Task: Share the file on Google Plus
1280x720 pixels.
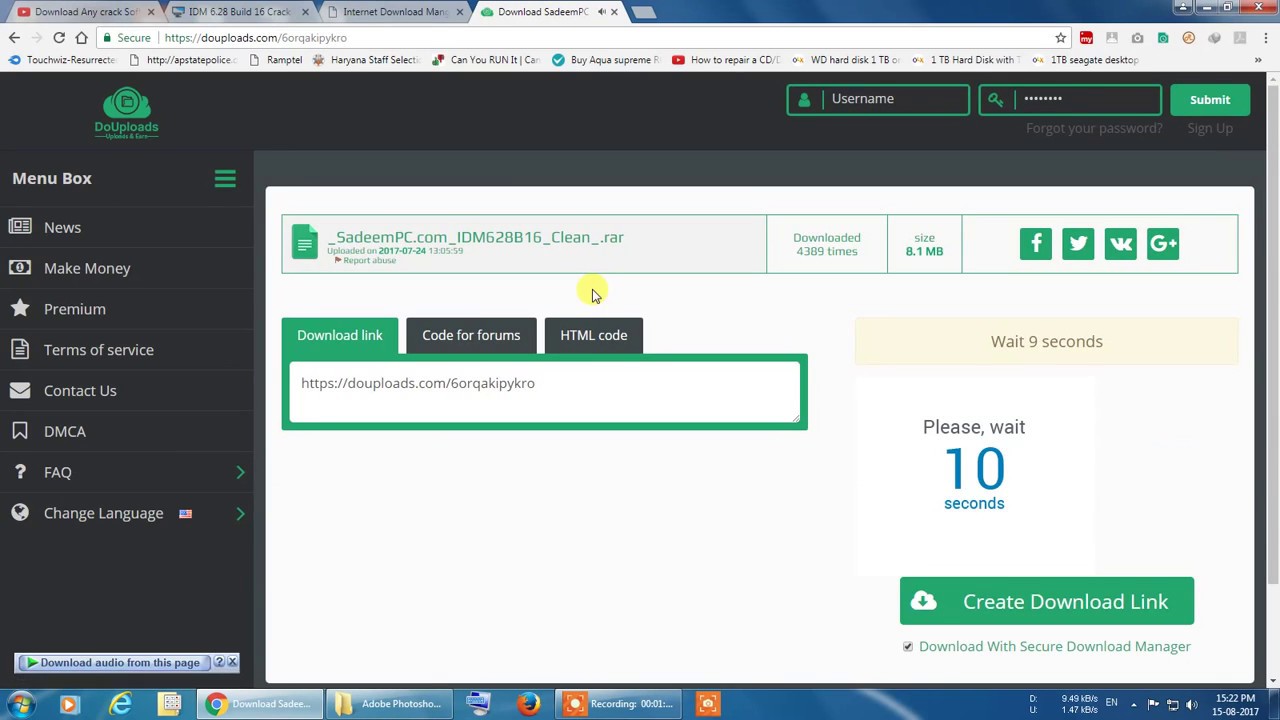Action: 1163,244
